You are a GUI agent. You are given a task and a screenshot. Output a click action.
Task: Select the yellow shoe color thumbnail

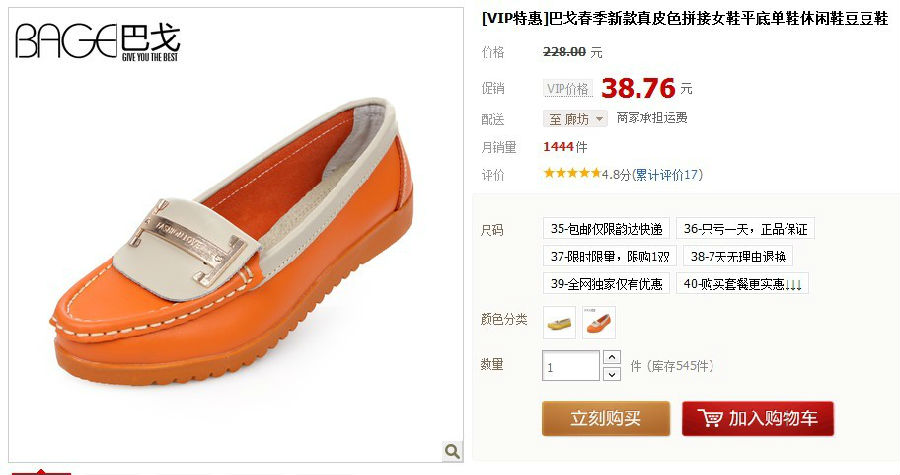[559, 322]
